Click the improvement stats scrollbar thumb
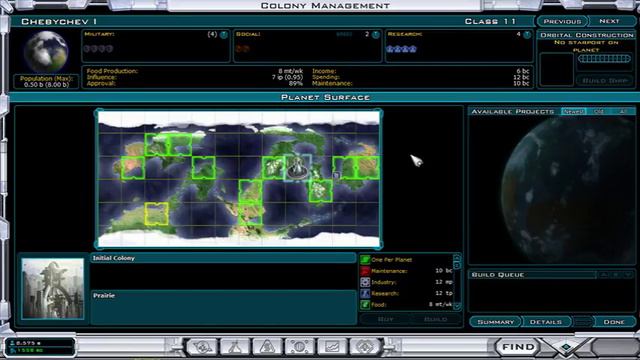The width and height of the screenshot is (640, 360). (x=457, y=265)
